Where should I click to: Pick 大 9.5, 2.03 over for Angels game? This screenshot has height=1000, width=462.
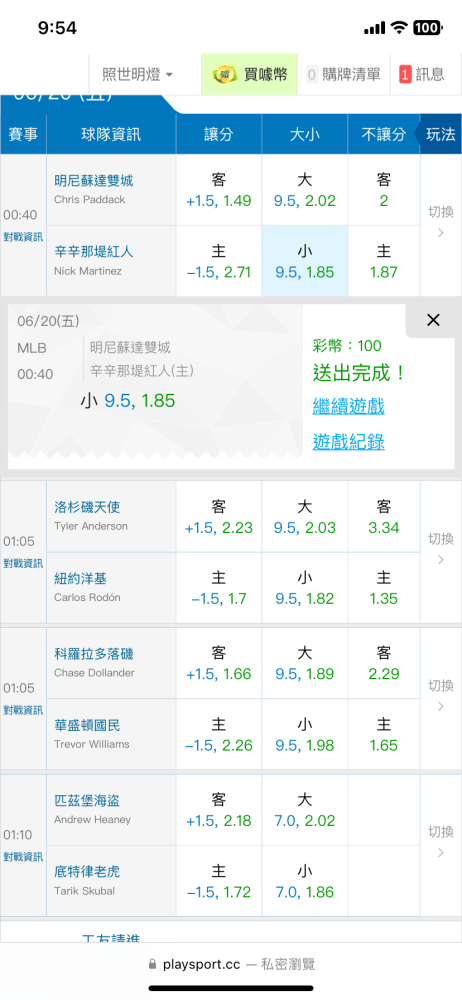[305, 517]
